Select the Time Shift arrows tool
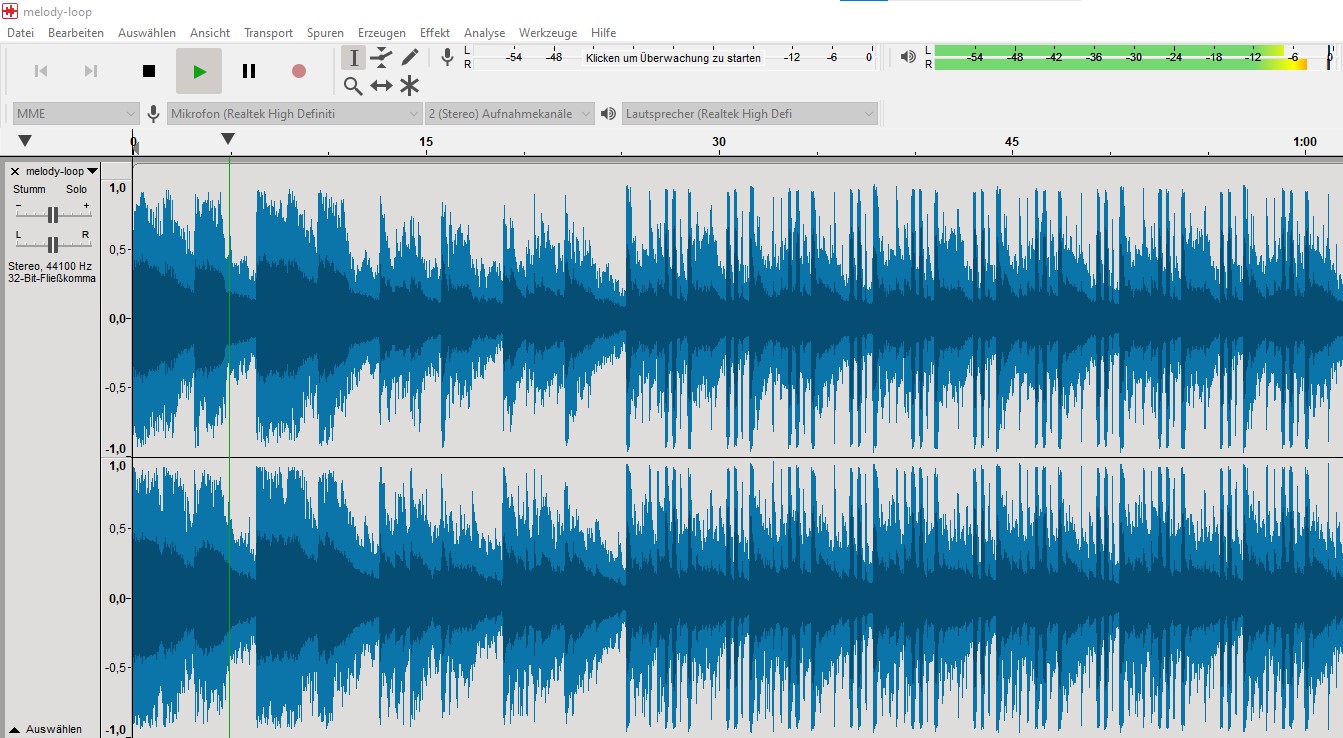 tap(381, 86)
